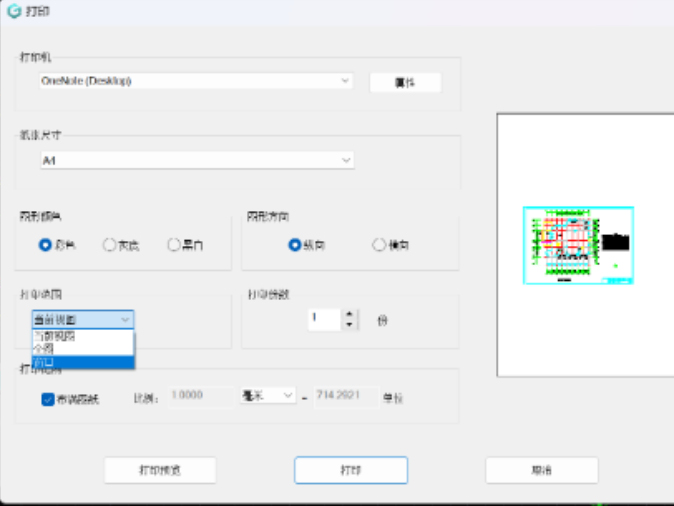Pick 当前视图 in the open dropdown list
Image resolution: width=674 pixels, height=506 pixels.
click(83, 336)
